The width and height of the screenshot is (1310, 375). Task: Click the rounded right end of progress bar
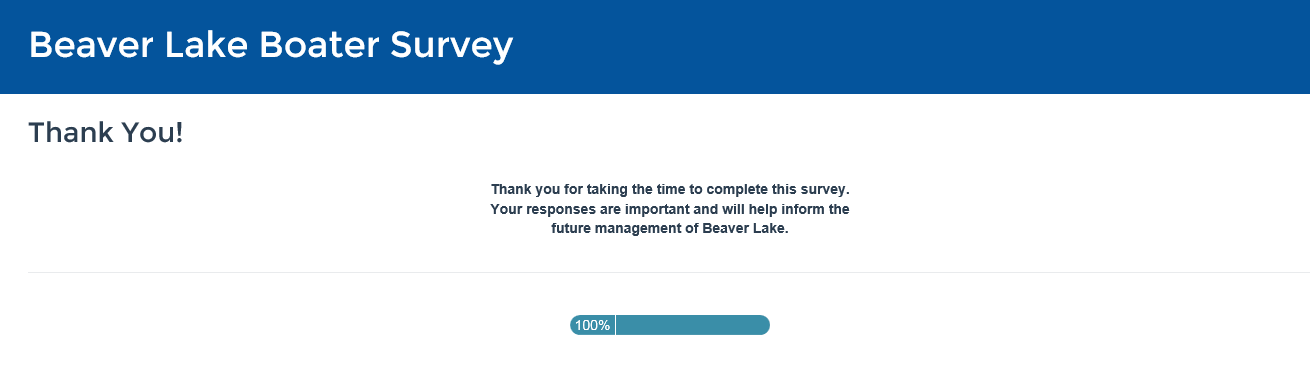[762, 325]
